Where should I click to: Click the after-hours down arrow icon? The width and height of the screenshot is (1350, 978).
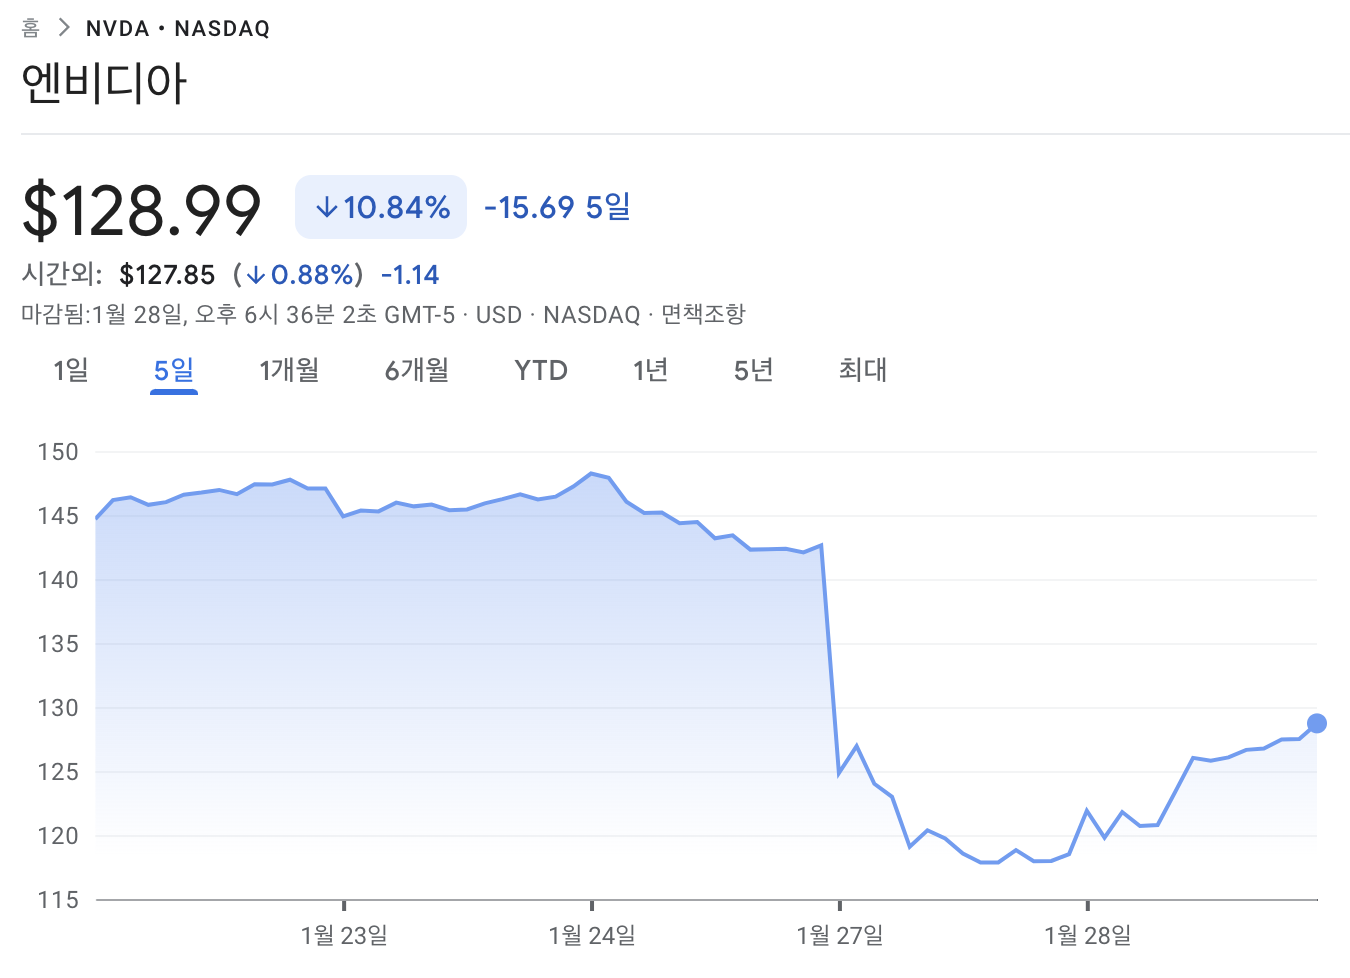tap(256, 275)
